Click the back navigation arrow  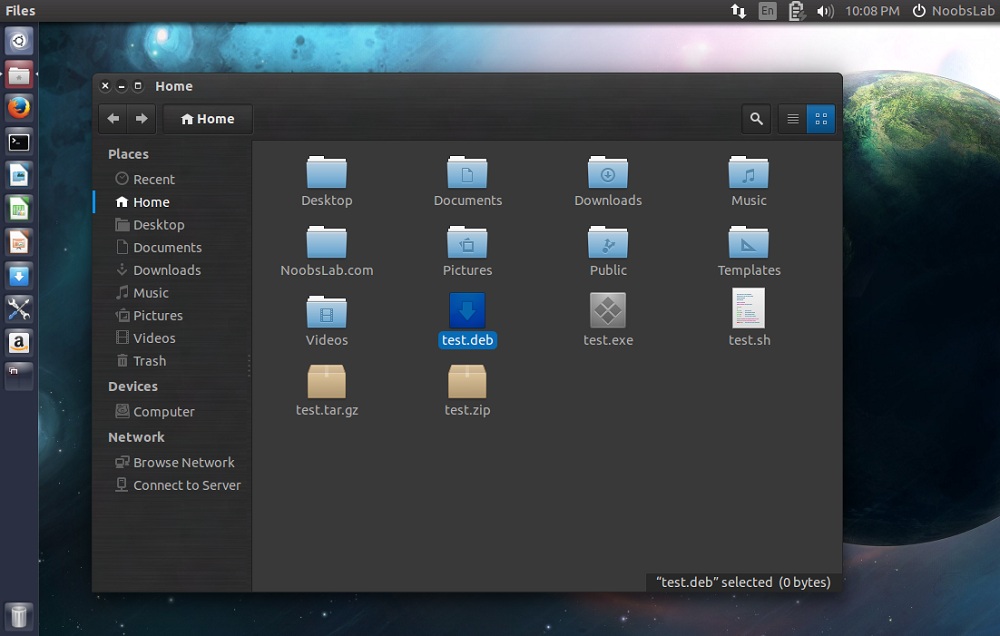pyautogui.click(x=113, y=118)
